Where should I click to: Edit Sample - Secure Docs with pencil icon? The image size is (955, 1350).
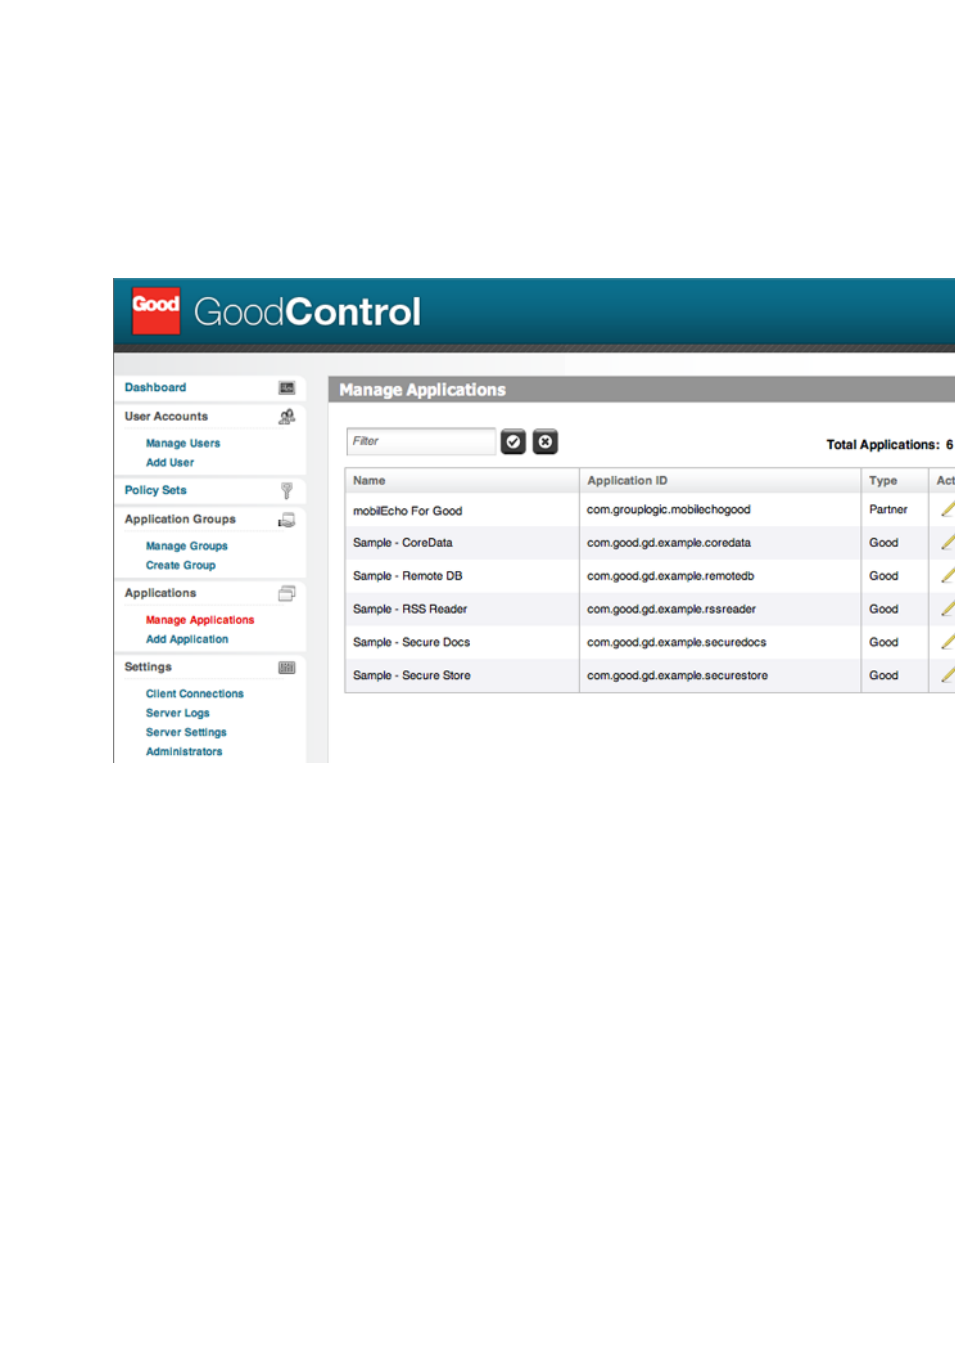click(x=947, y=641)
